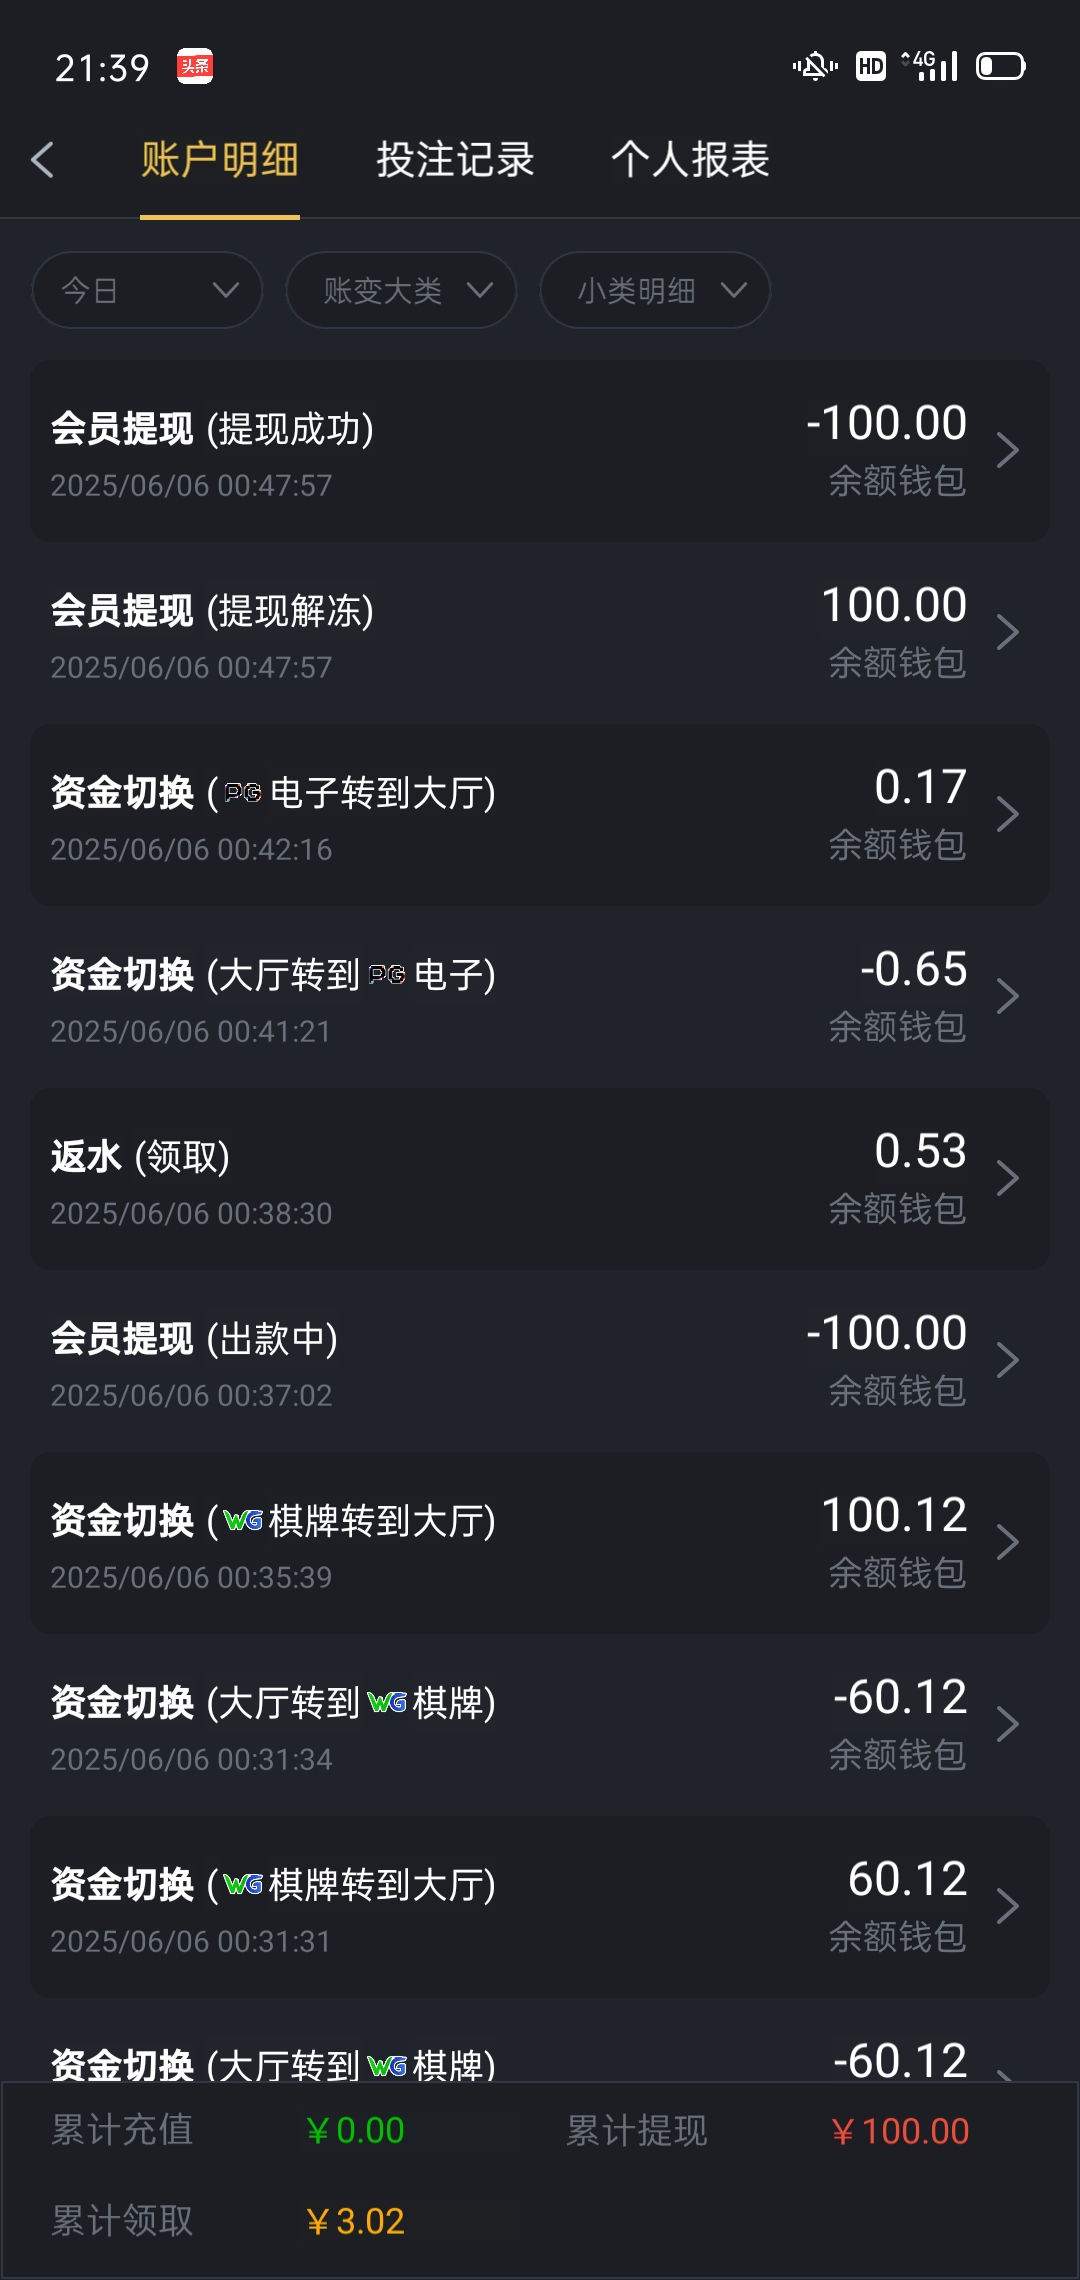The width and height of the screenshot is (1080, 2280).
Task: Tap the WG logo in 00:35:39 entry
Action: [243, 1521]
